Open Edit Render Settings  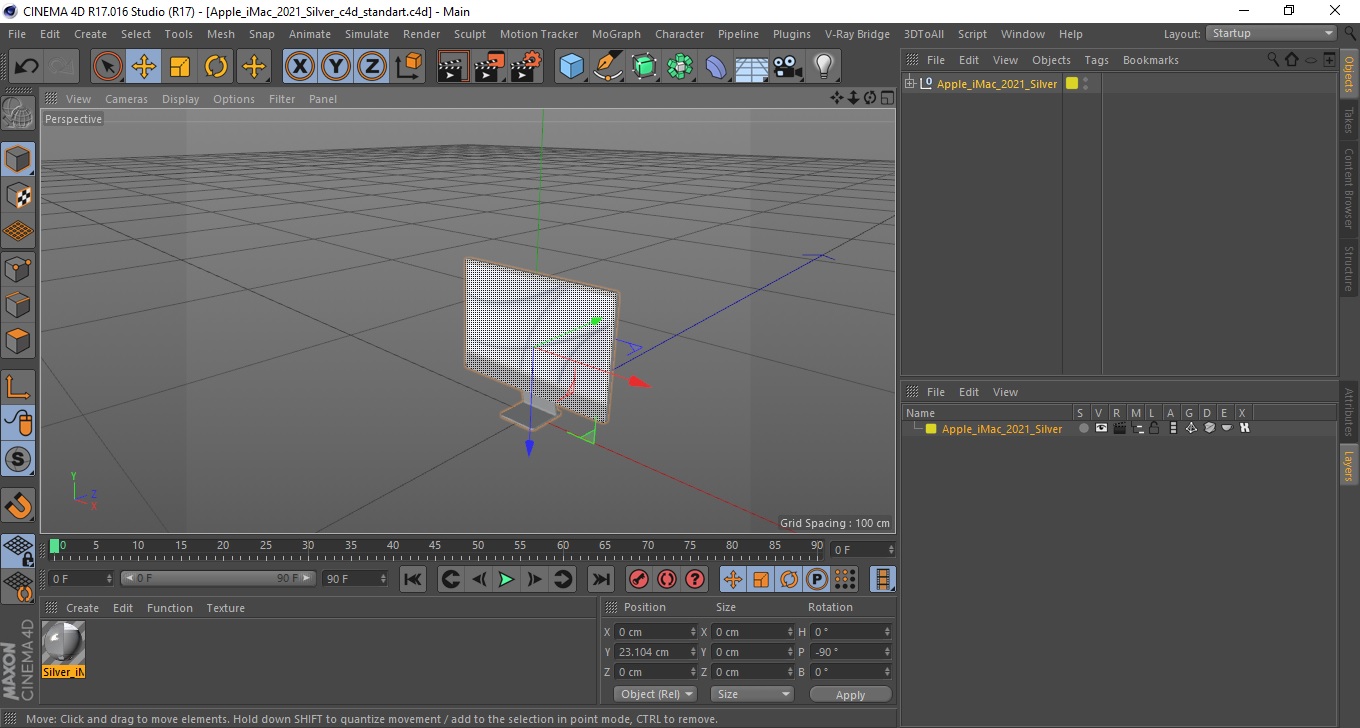pyautogui.click(x=526, y=67)
